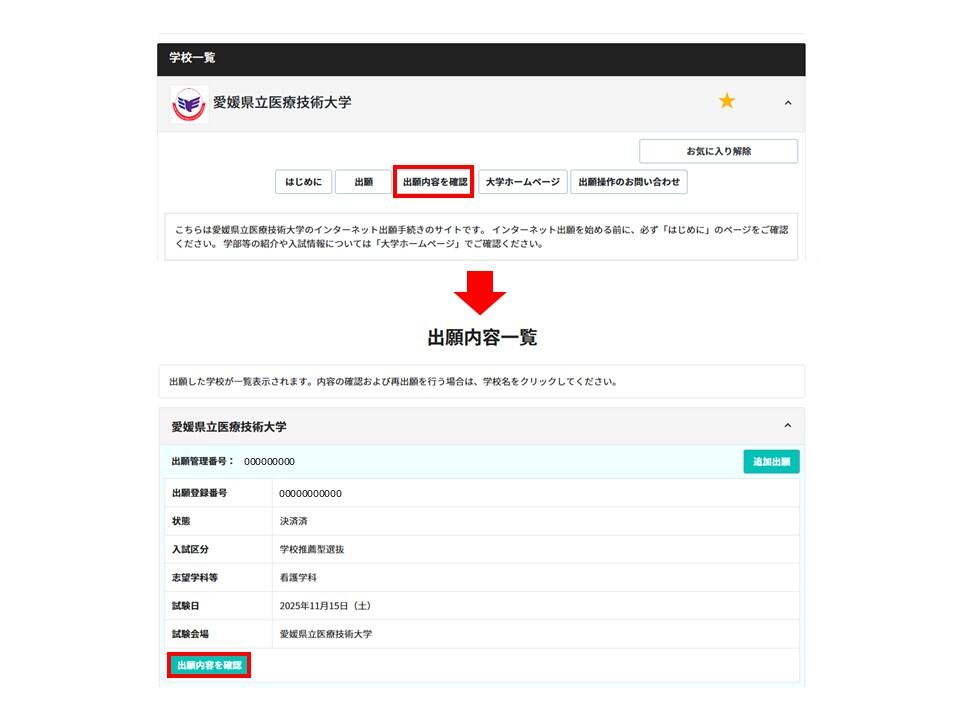Open the はじめに page
The width and height of the screenshot is (960, 720).
[x=303, y=182]
